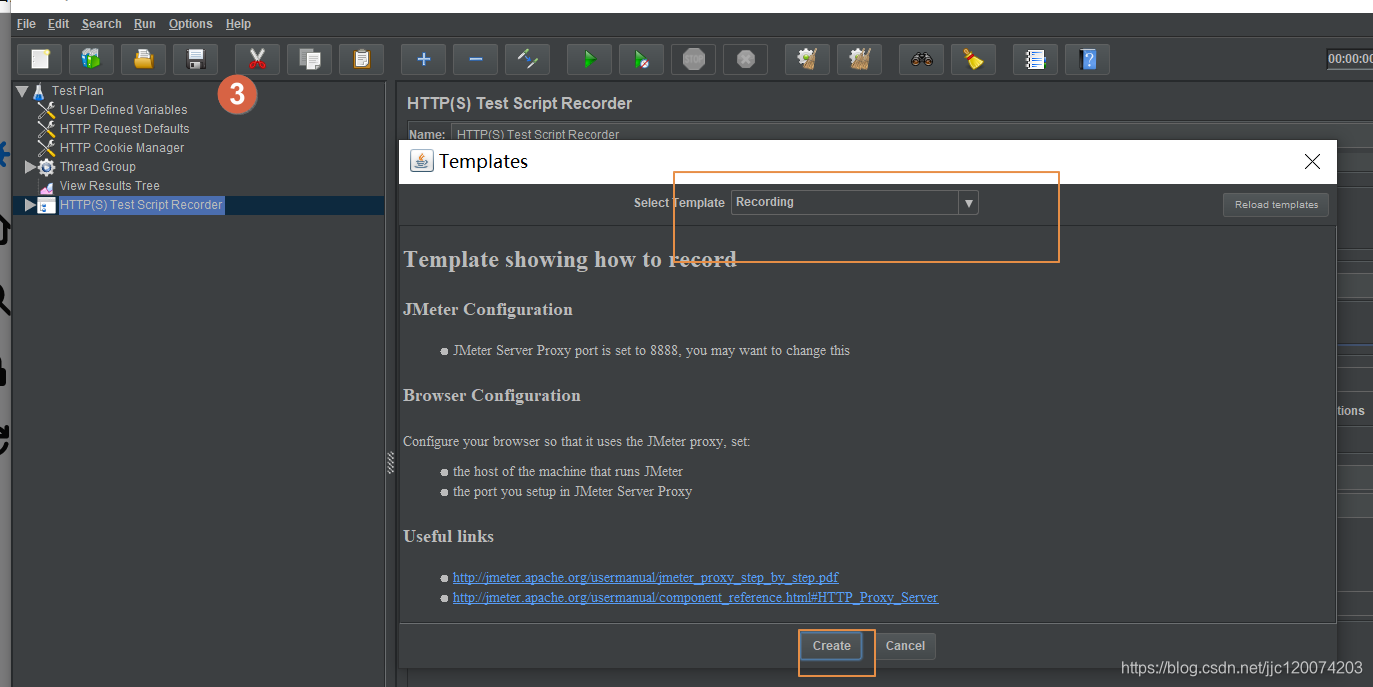Click the Shutdown test icon
Screen dimensions: 1373x687
(746, 60)
